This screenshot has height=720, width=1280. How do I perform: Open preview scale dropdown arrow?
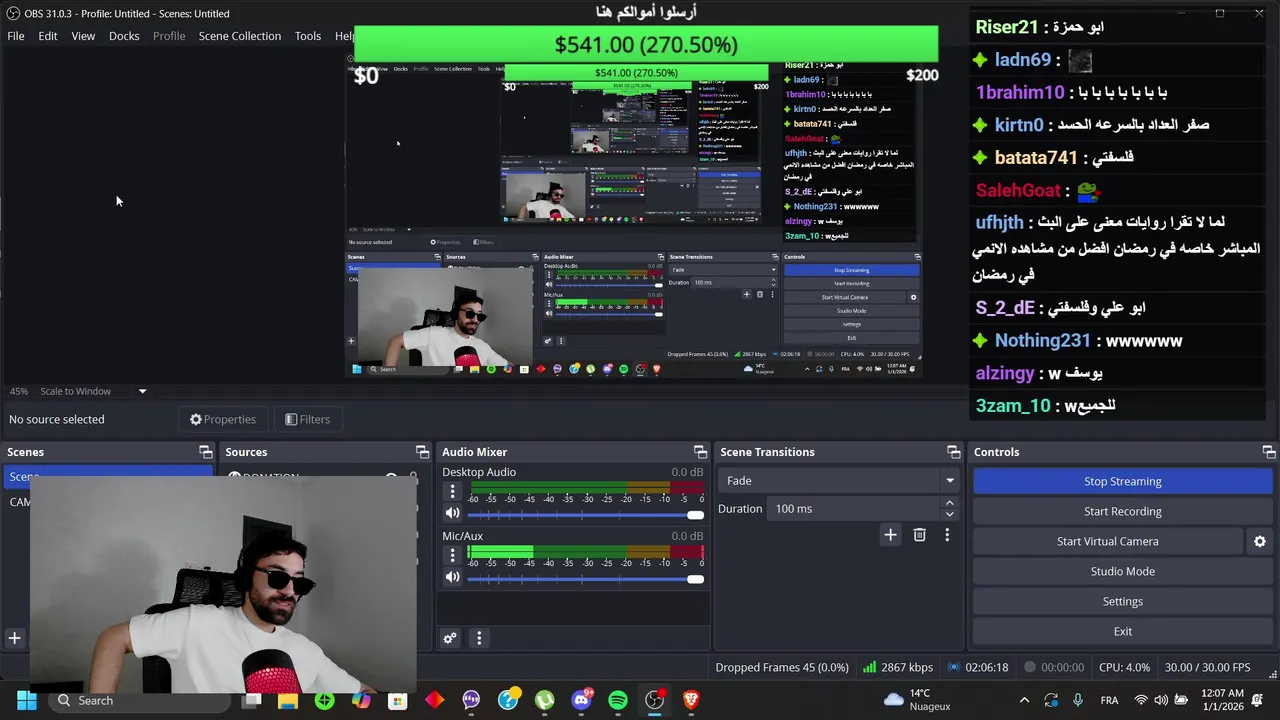coord(142,391)
